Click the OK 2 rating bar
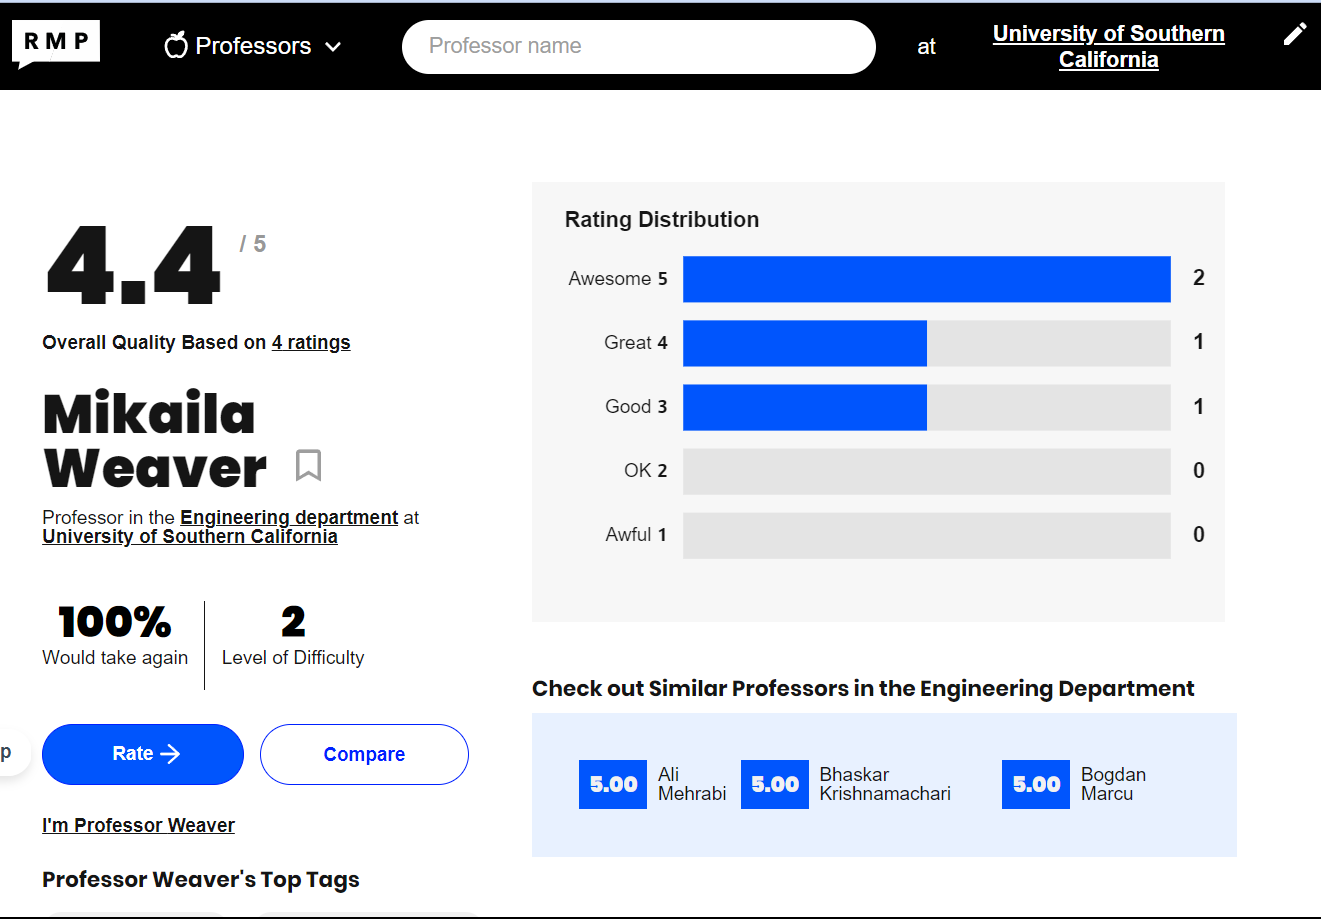This screenshot has height=919, width=1321. coord(926,471)
